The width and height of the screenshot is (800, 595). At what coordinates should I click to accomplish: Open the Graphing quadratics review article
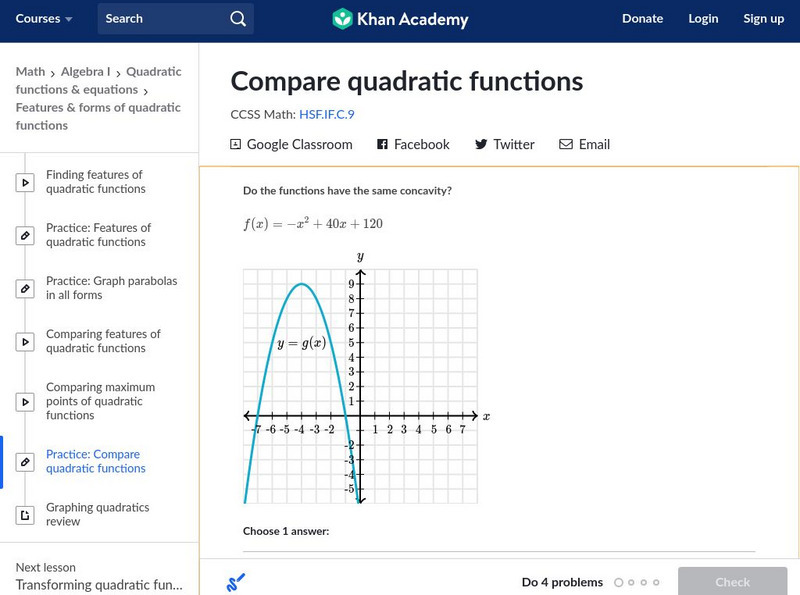(97, 514)
